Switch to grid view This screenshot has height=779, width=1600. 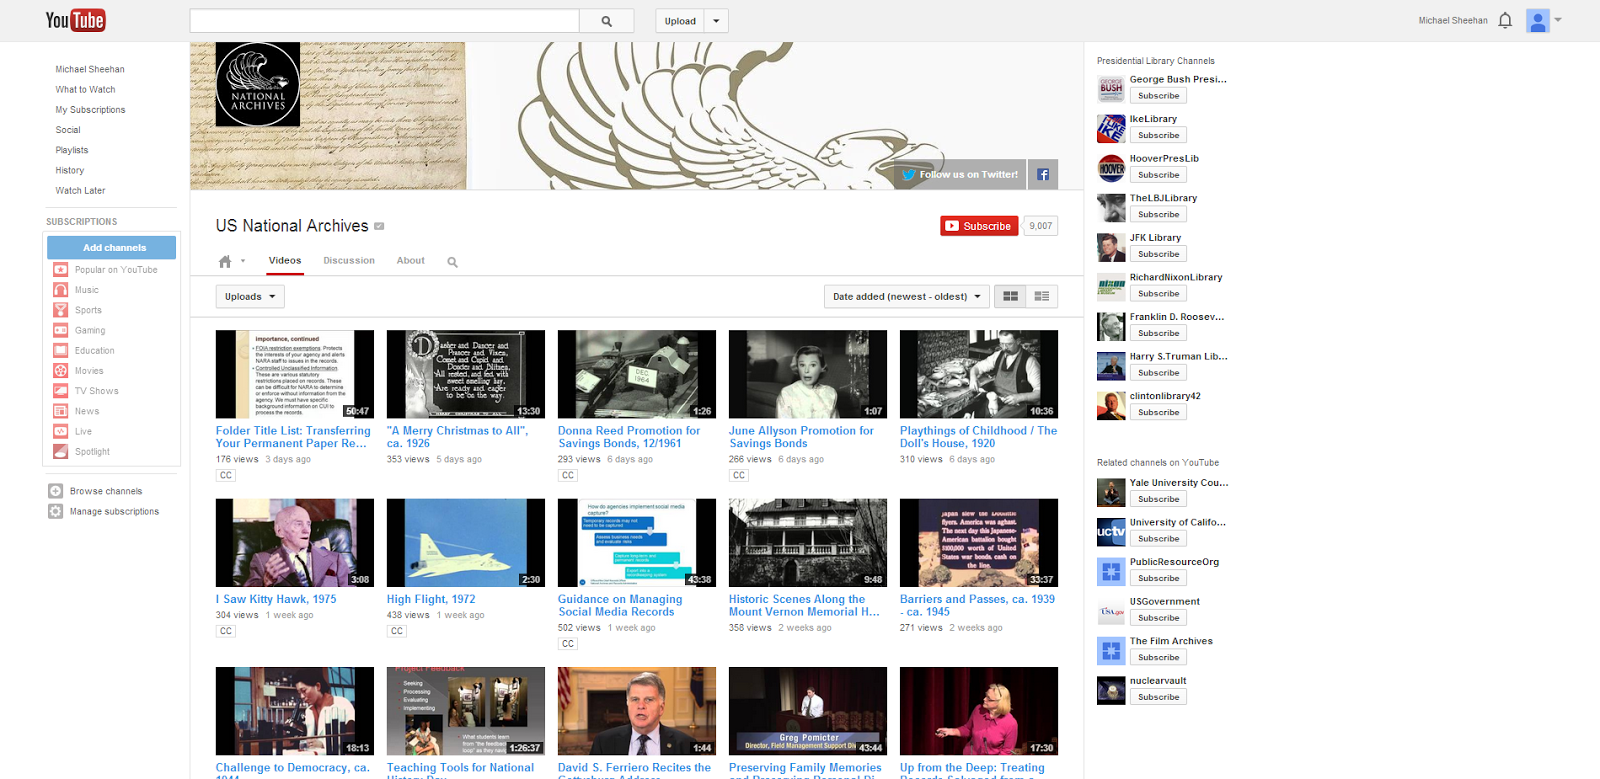[1011, 296]
